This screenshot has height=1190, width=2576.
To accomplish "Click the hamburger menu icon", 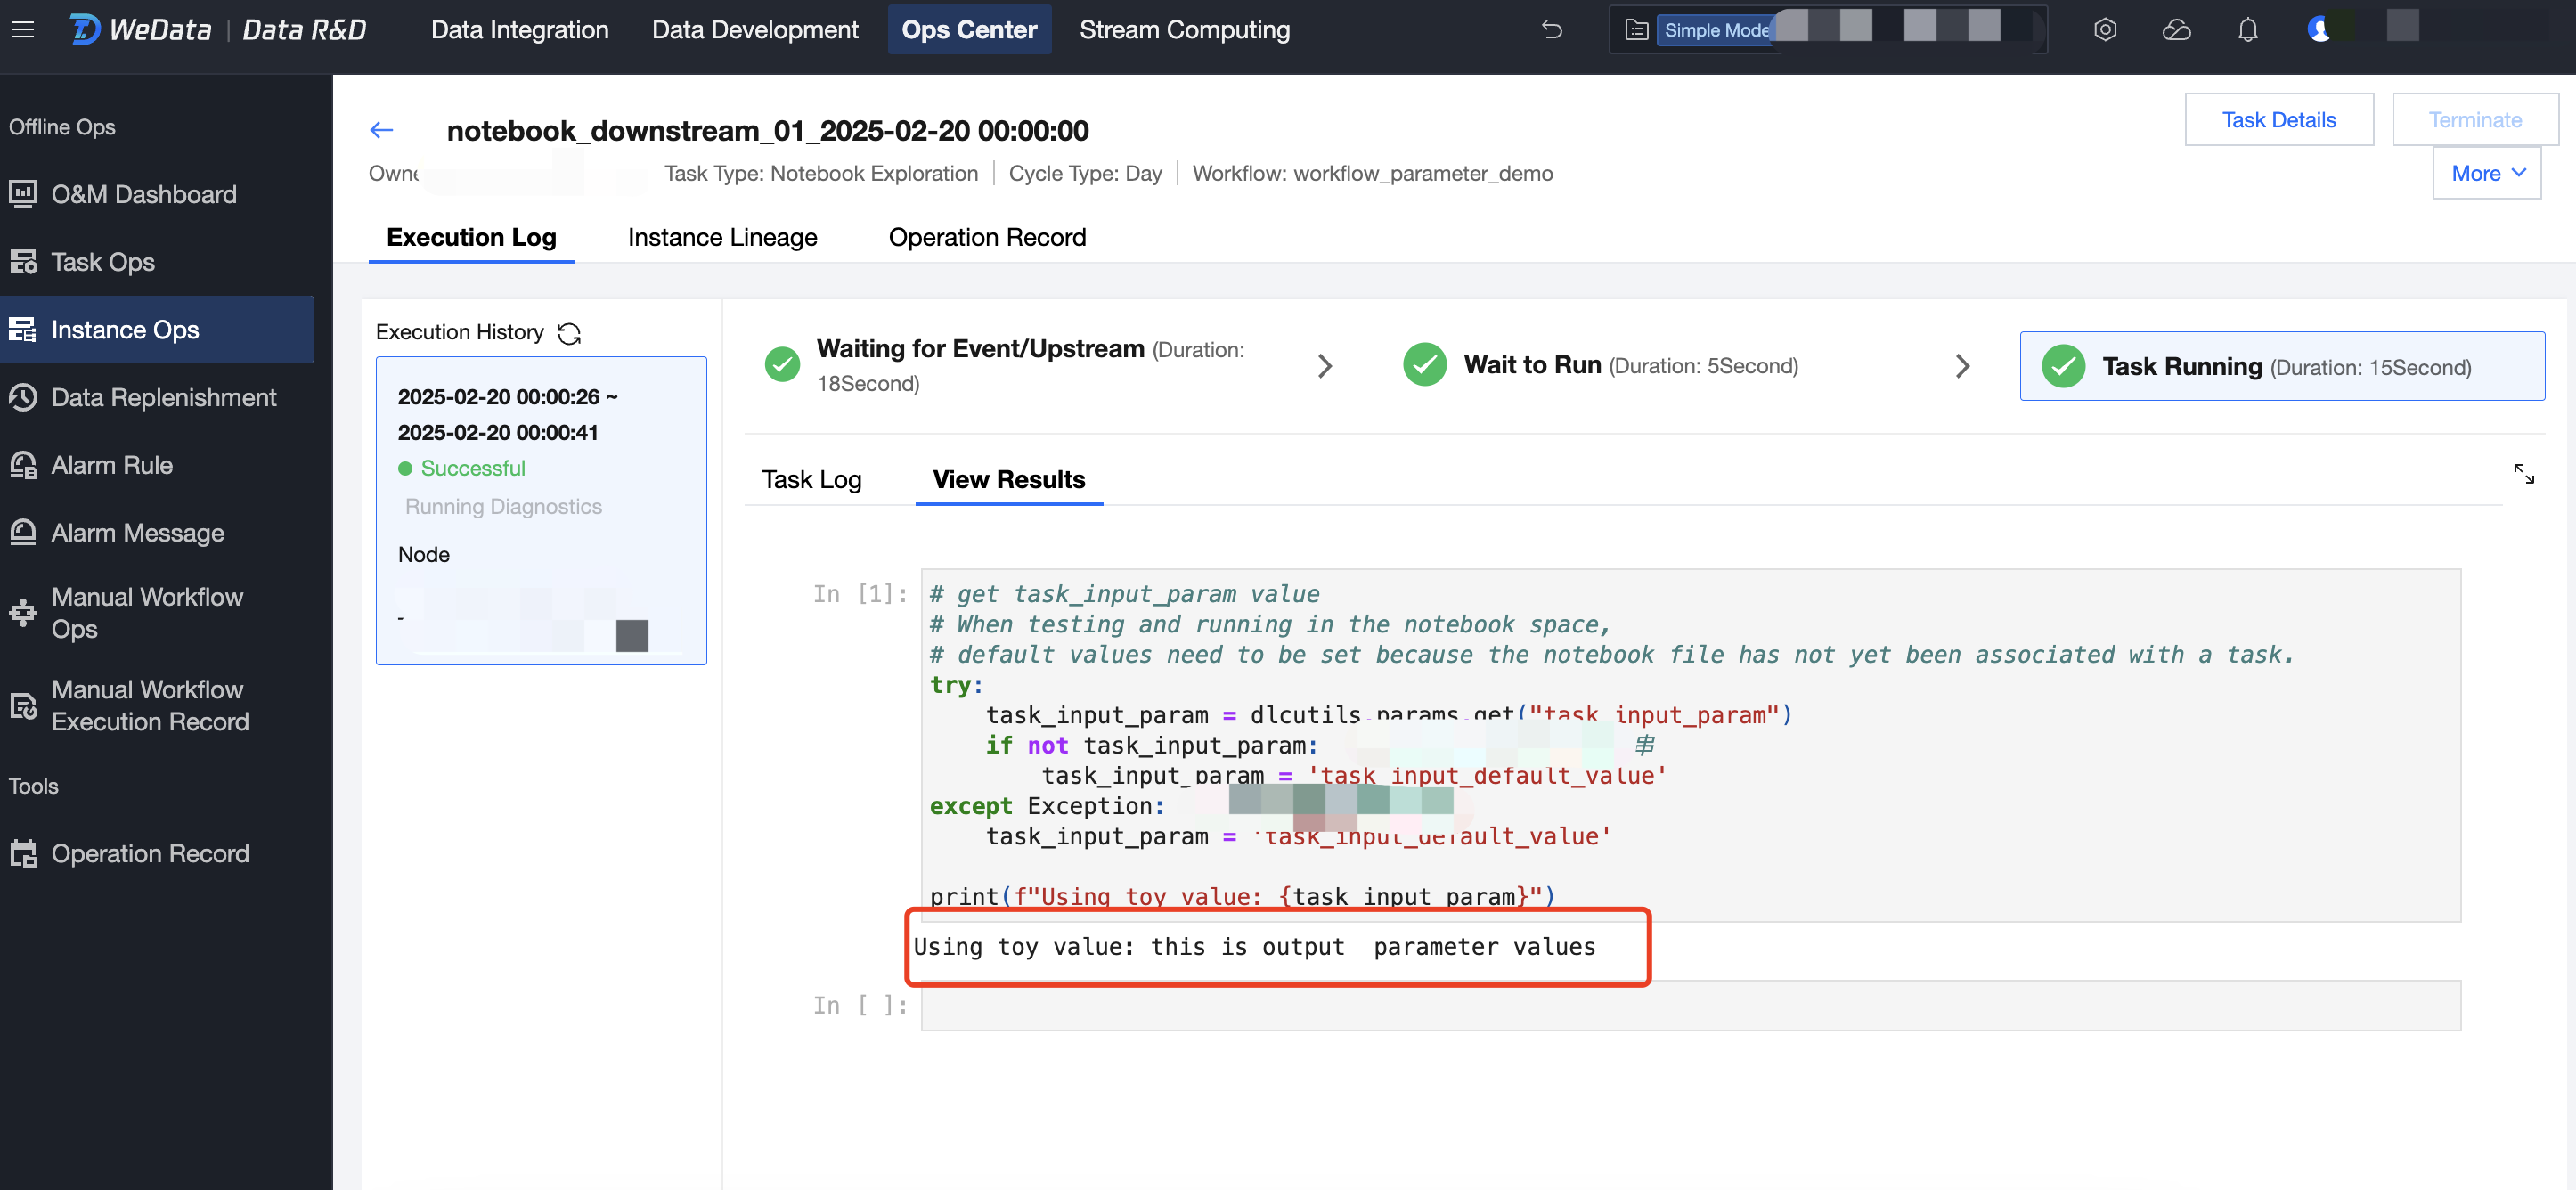I will 23,29.
